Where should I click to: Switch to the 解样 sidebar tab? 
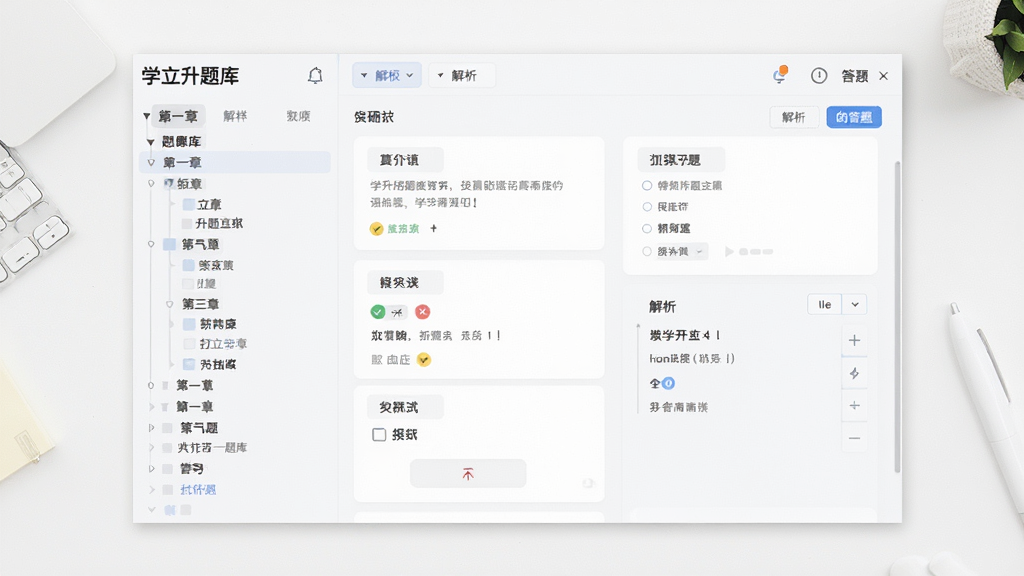(235, 116)
